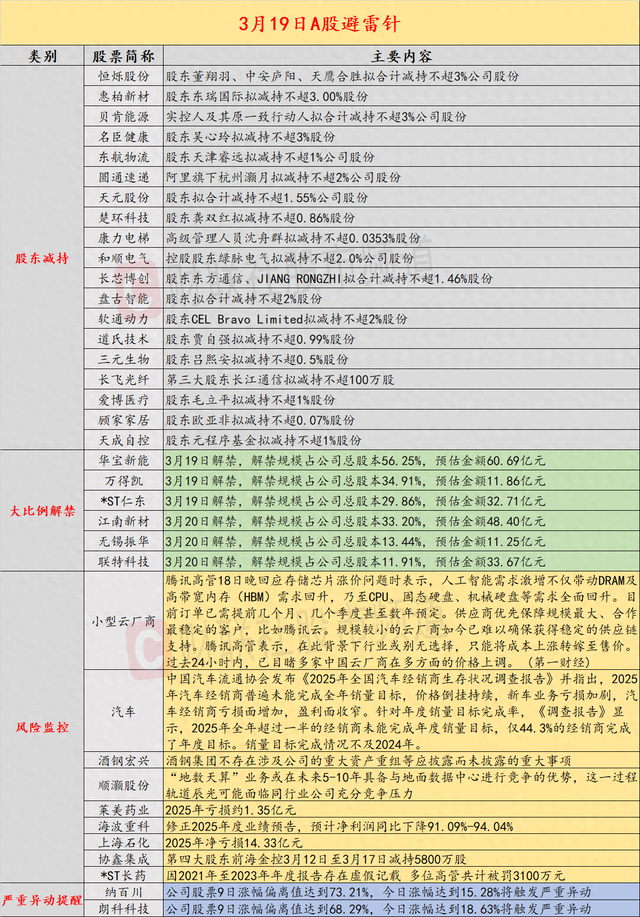640x917 pixels.
Task: Click stock name '楚环科技'
Action: [123, 218]
